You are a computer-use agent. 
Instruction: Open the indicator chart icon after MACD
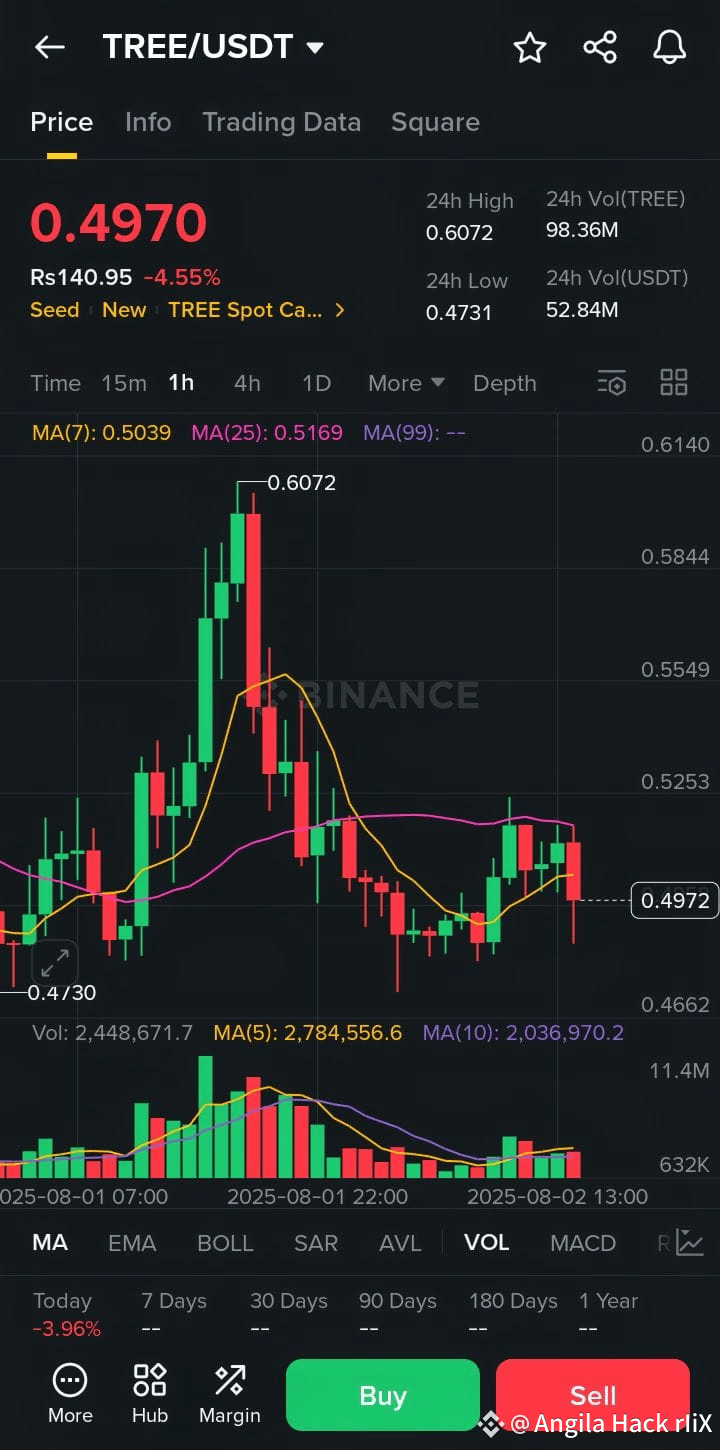(x=690, y=1242)
